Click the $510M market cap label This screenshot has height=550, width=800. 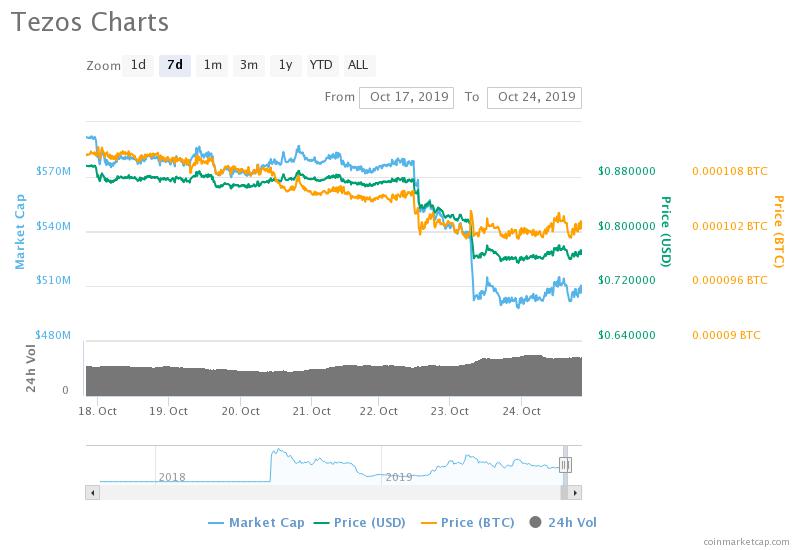point(53,280)
